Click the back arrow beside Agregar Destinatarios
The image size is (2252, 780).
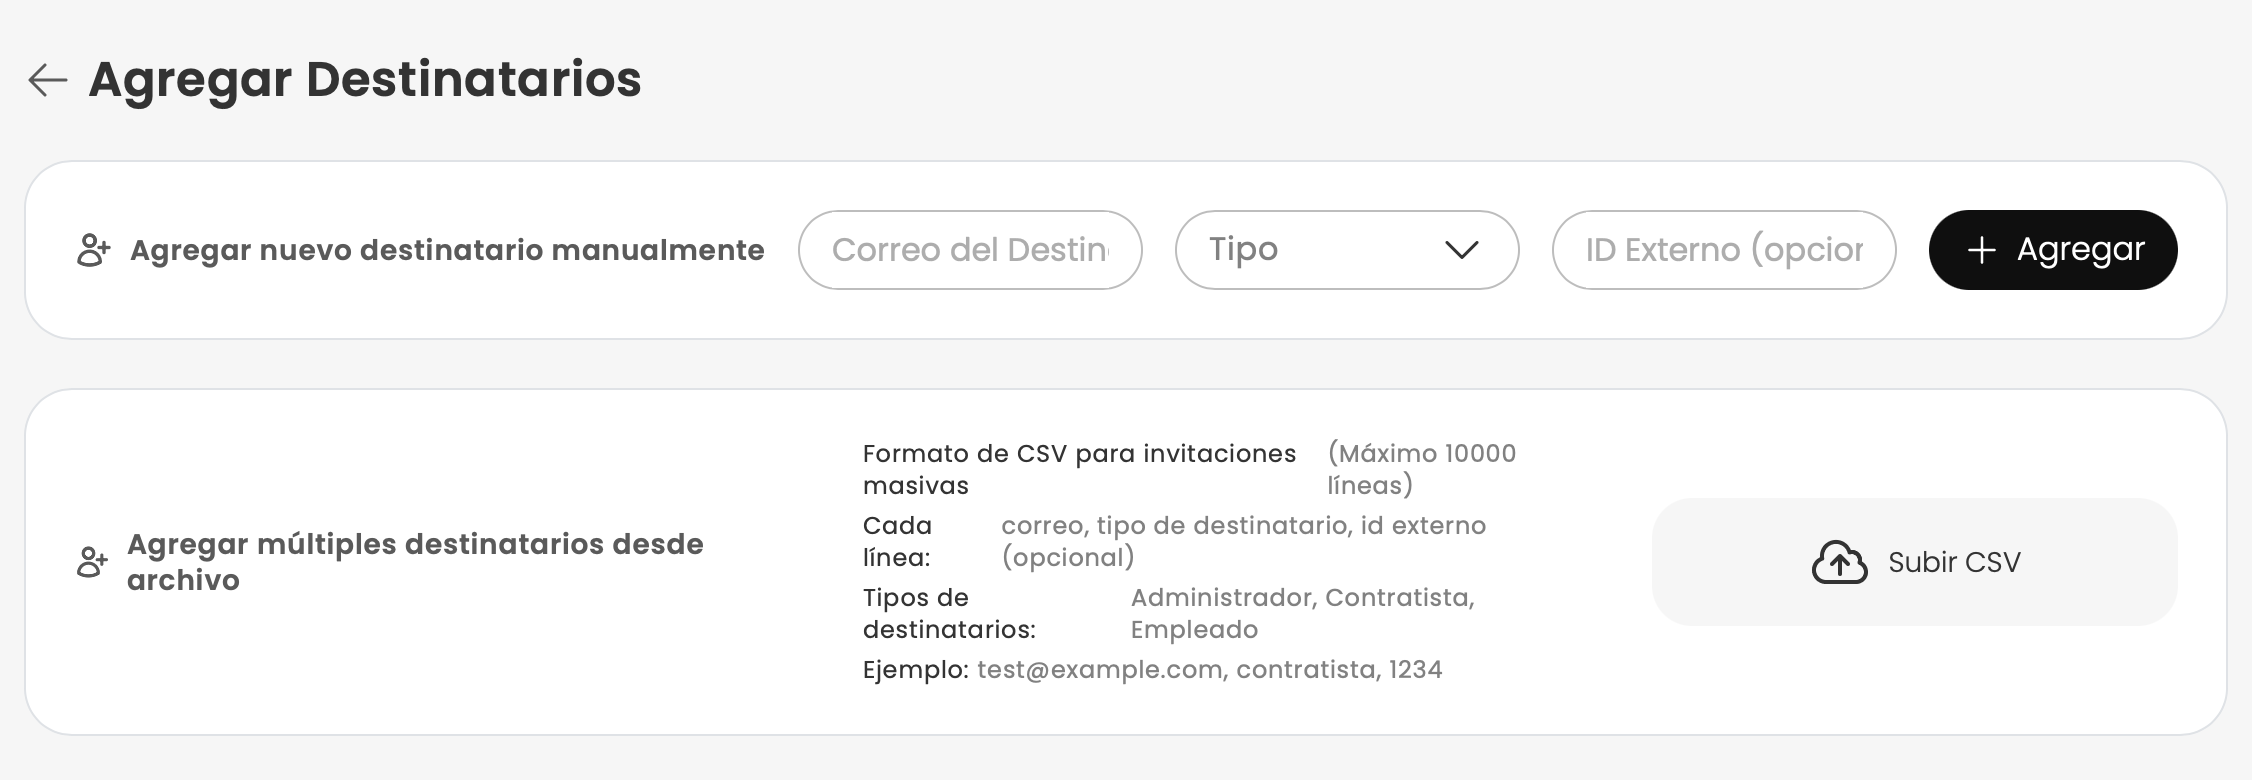click(x=47, y=80)
